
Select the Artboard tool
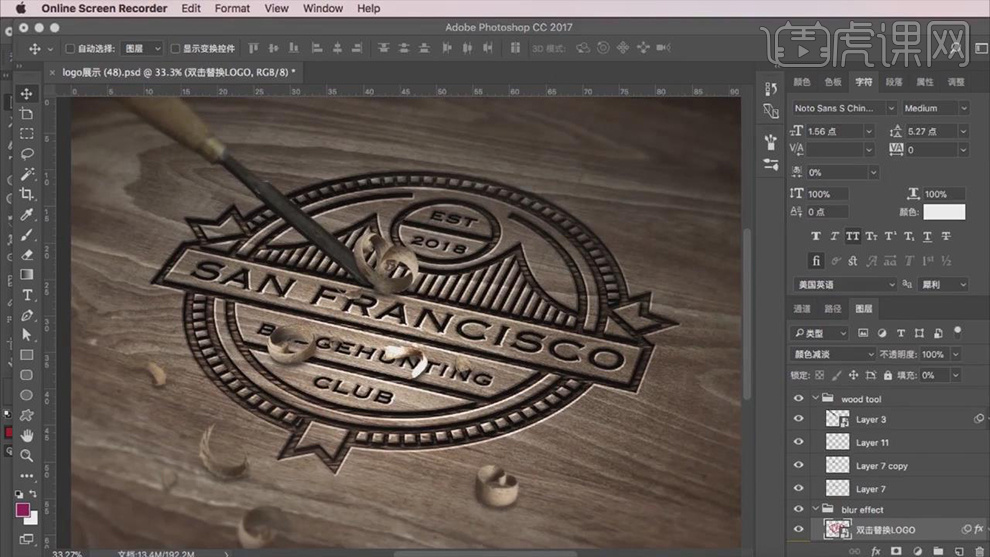click(x=27, y=114)
